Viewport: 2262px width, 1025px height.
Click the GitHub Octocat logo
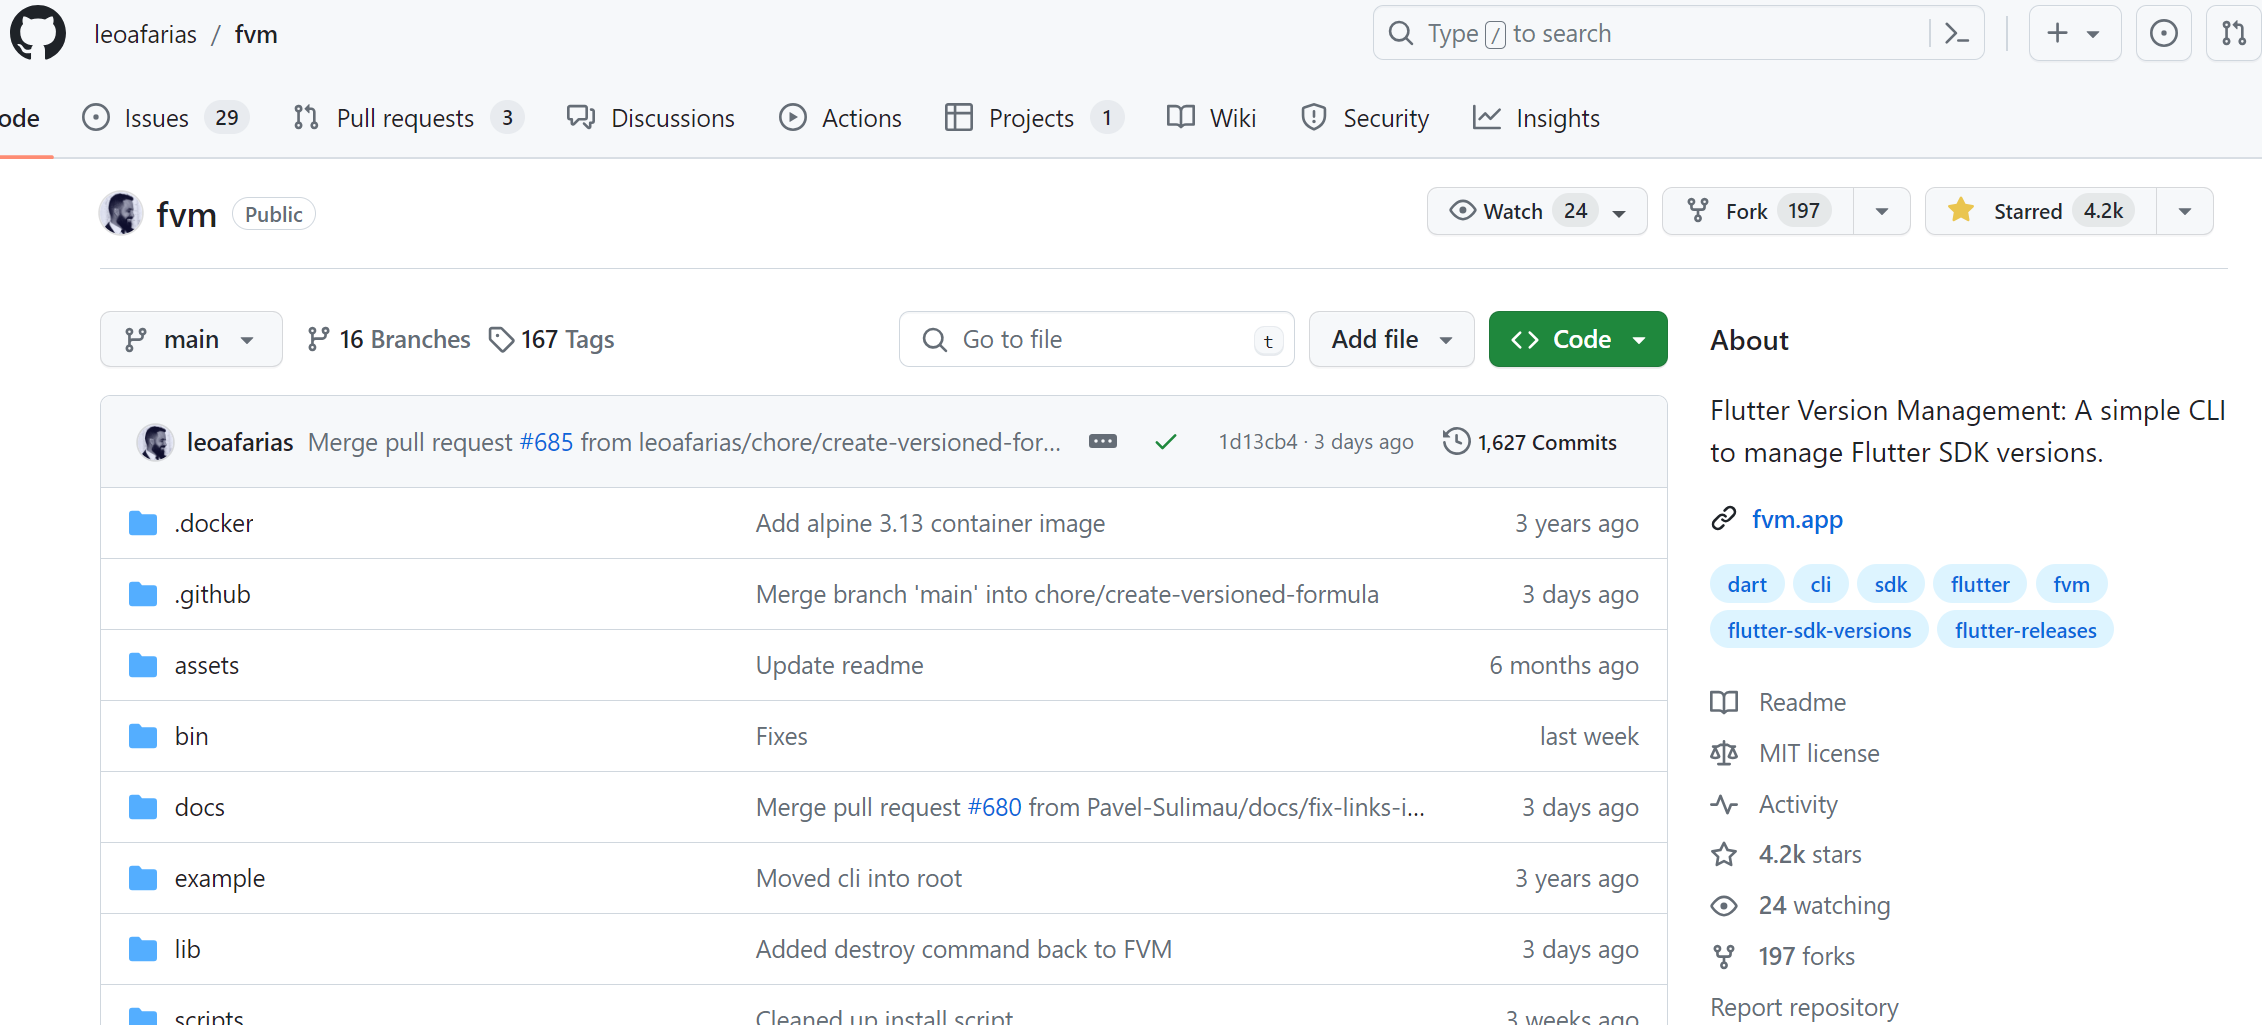point(38,33)
